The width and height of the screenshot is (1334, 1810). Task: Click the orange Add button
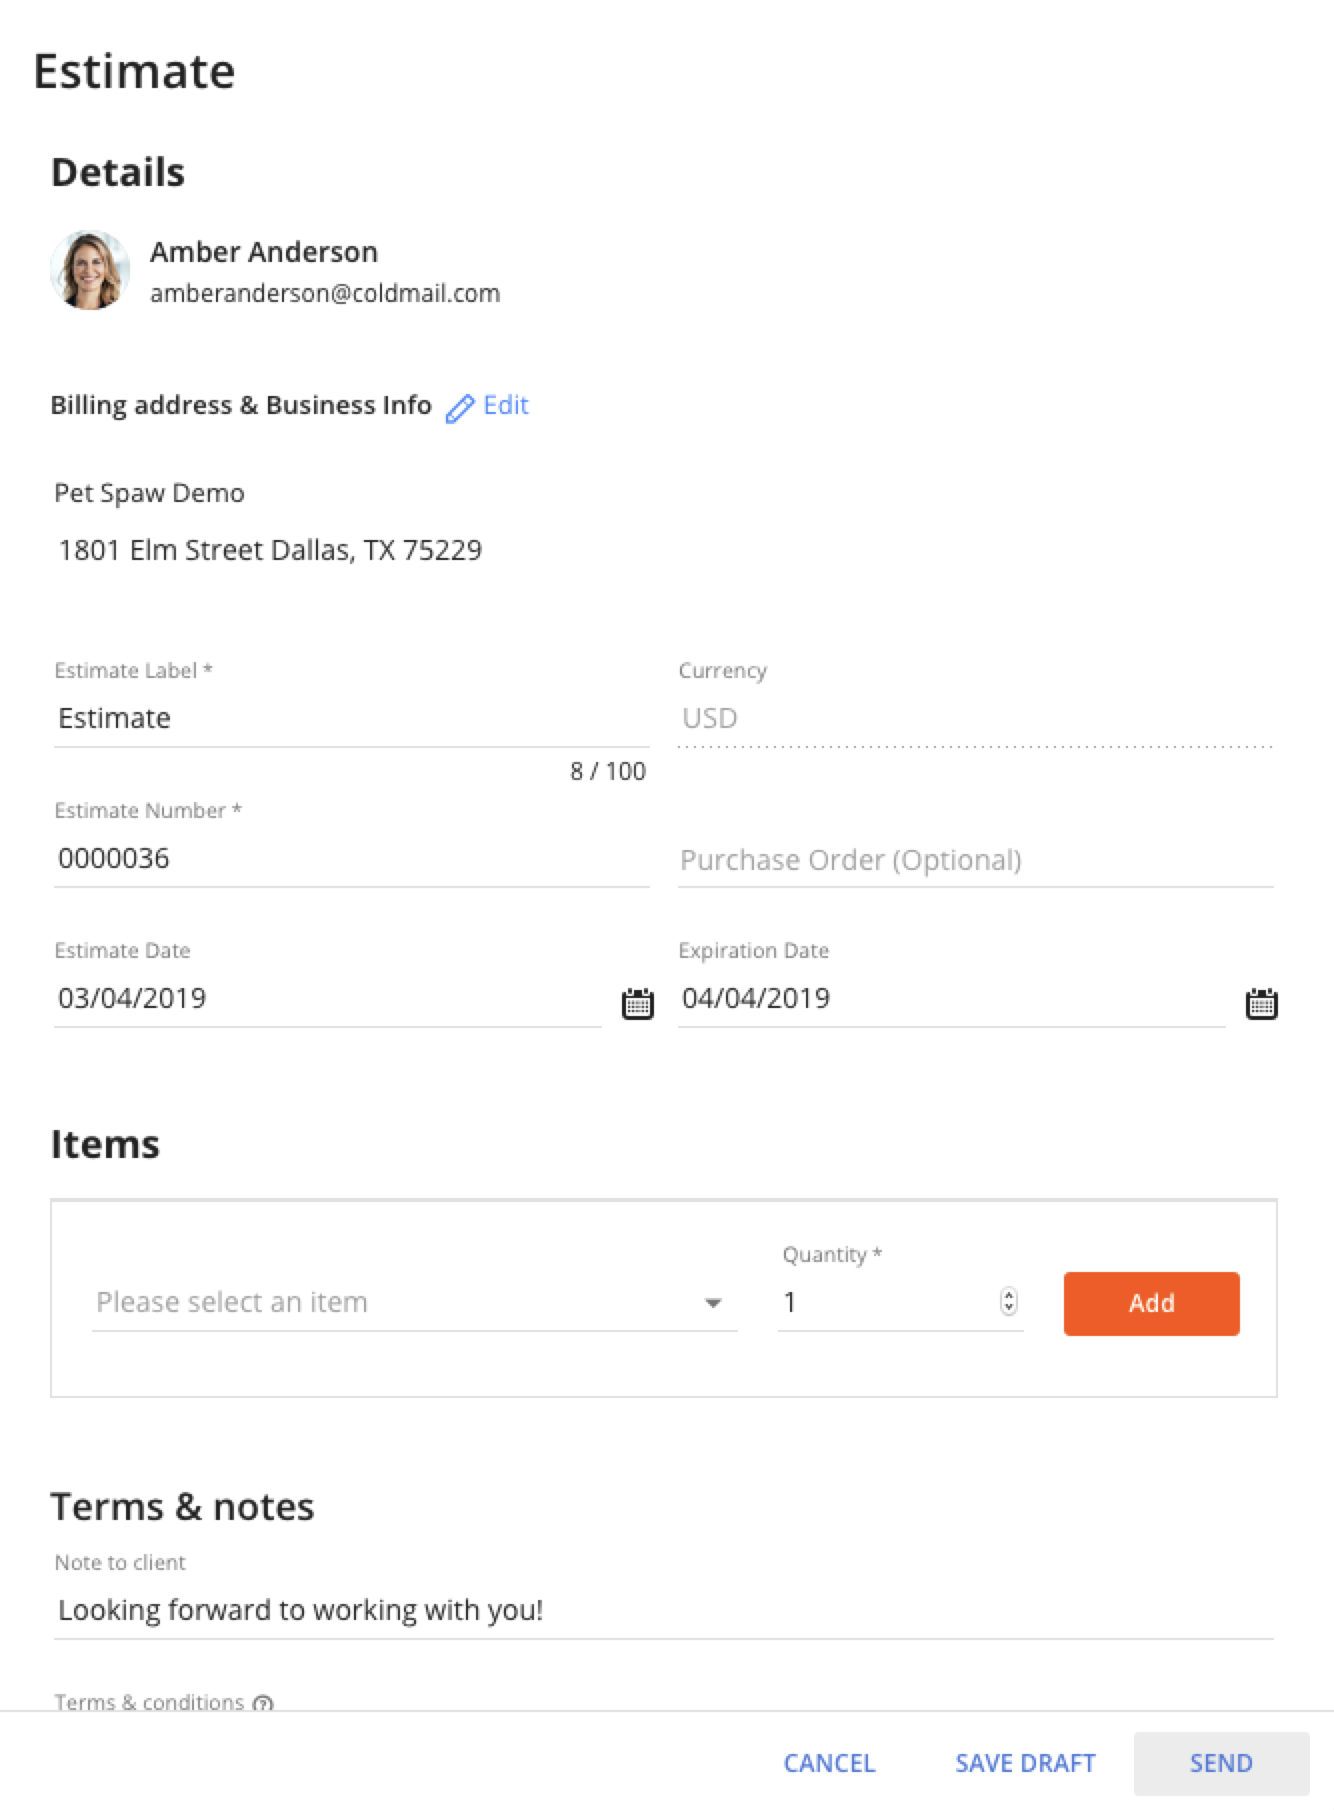[1152, 1303]
